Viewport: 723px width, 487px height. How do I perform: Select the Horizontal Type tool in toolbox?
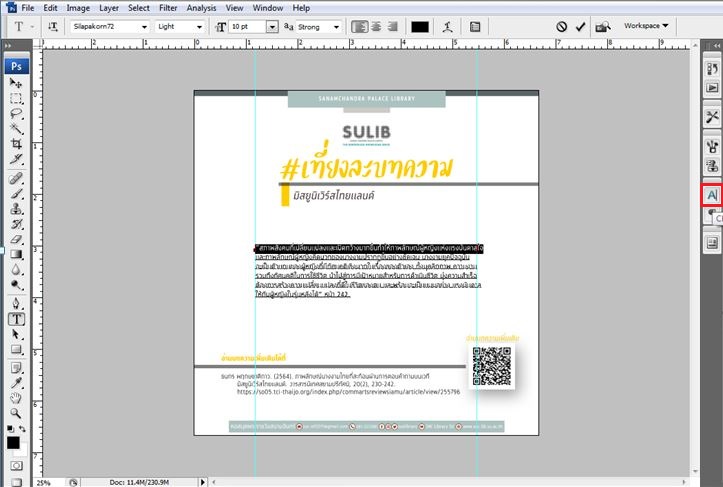point(16,319)
